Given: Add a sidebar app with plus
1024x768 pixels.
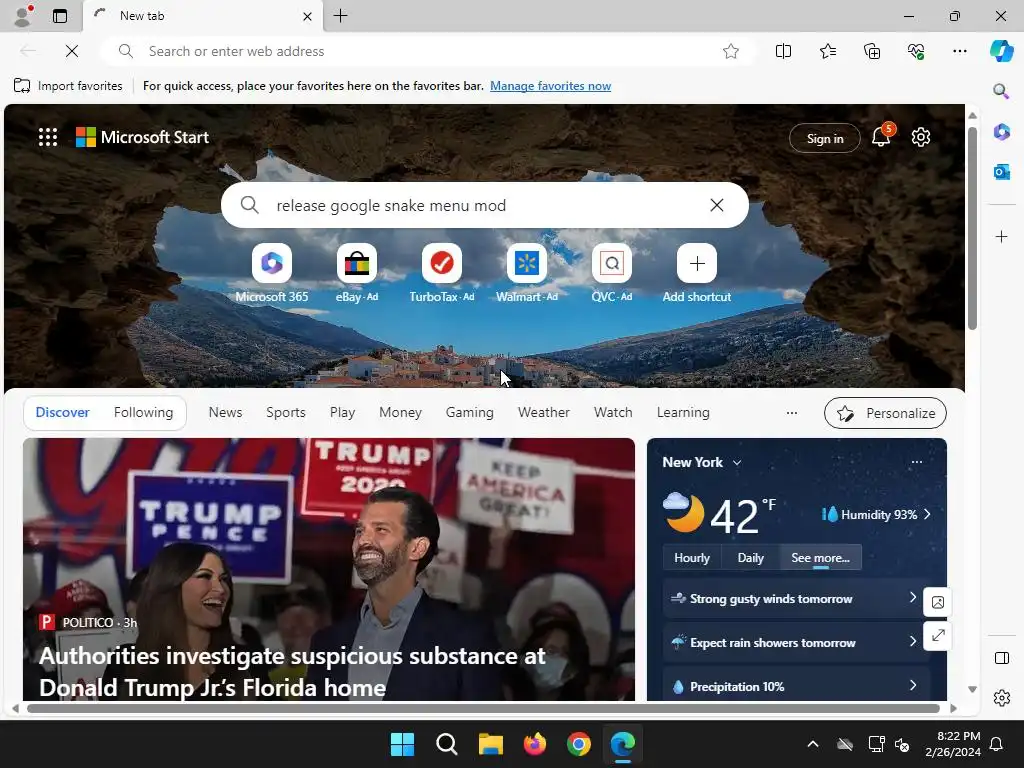Looking at the screenshot, I should pyautogui.click(x=1001, y=236).
